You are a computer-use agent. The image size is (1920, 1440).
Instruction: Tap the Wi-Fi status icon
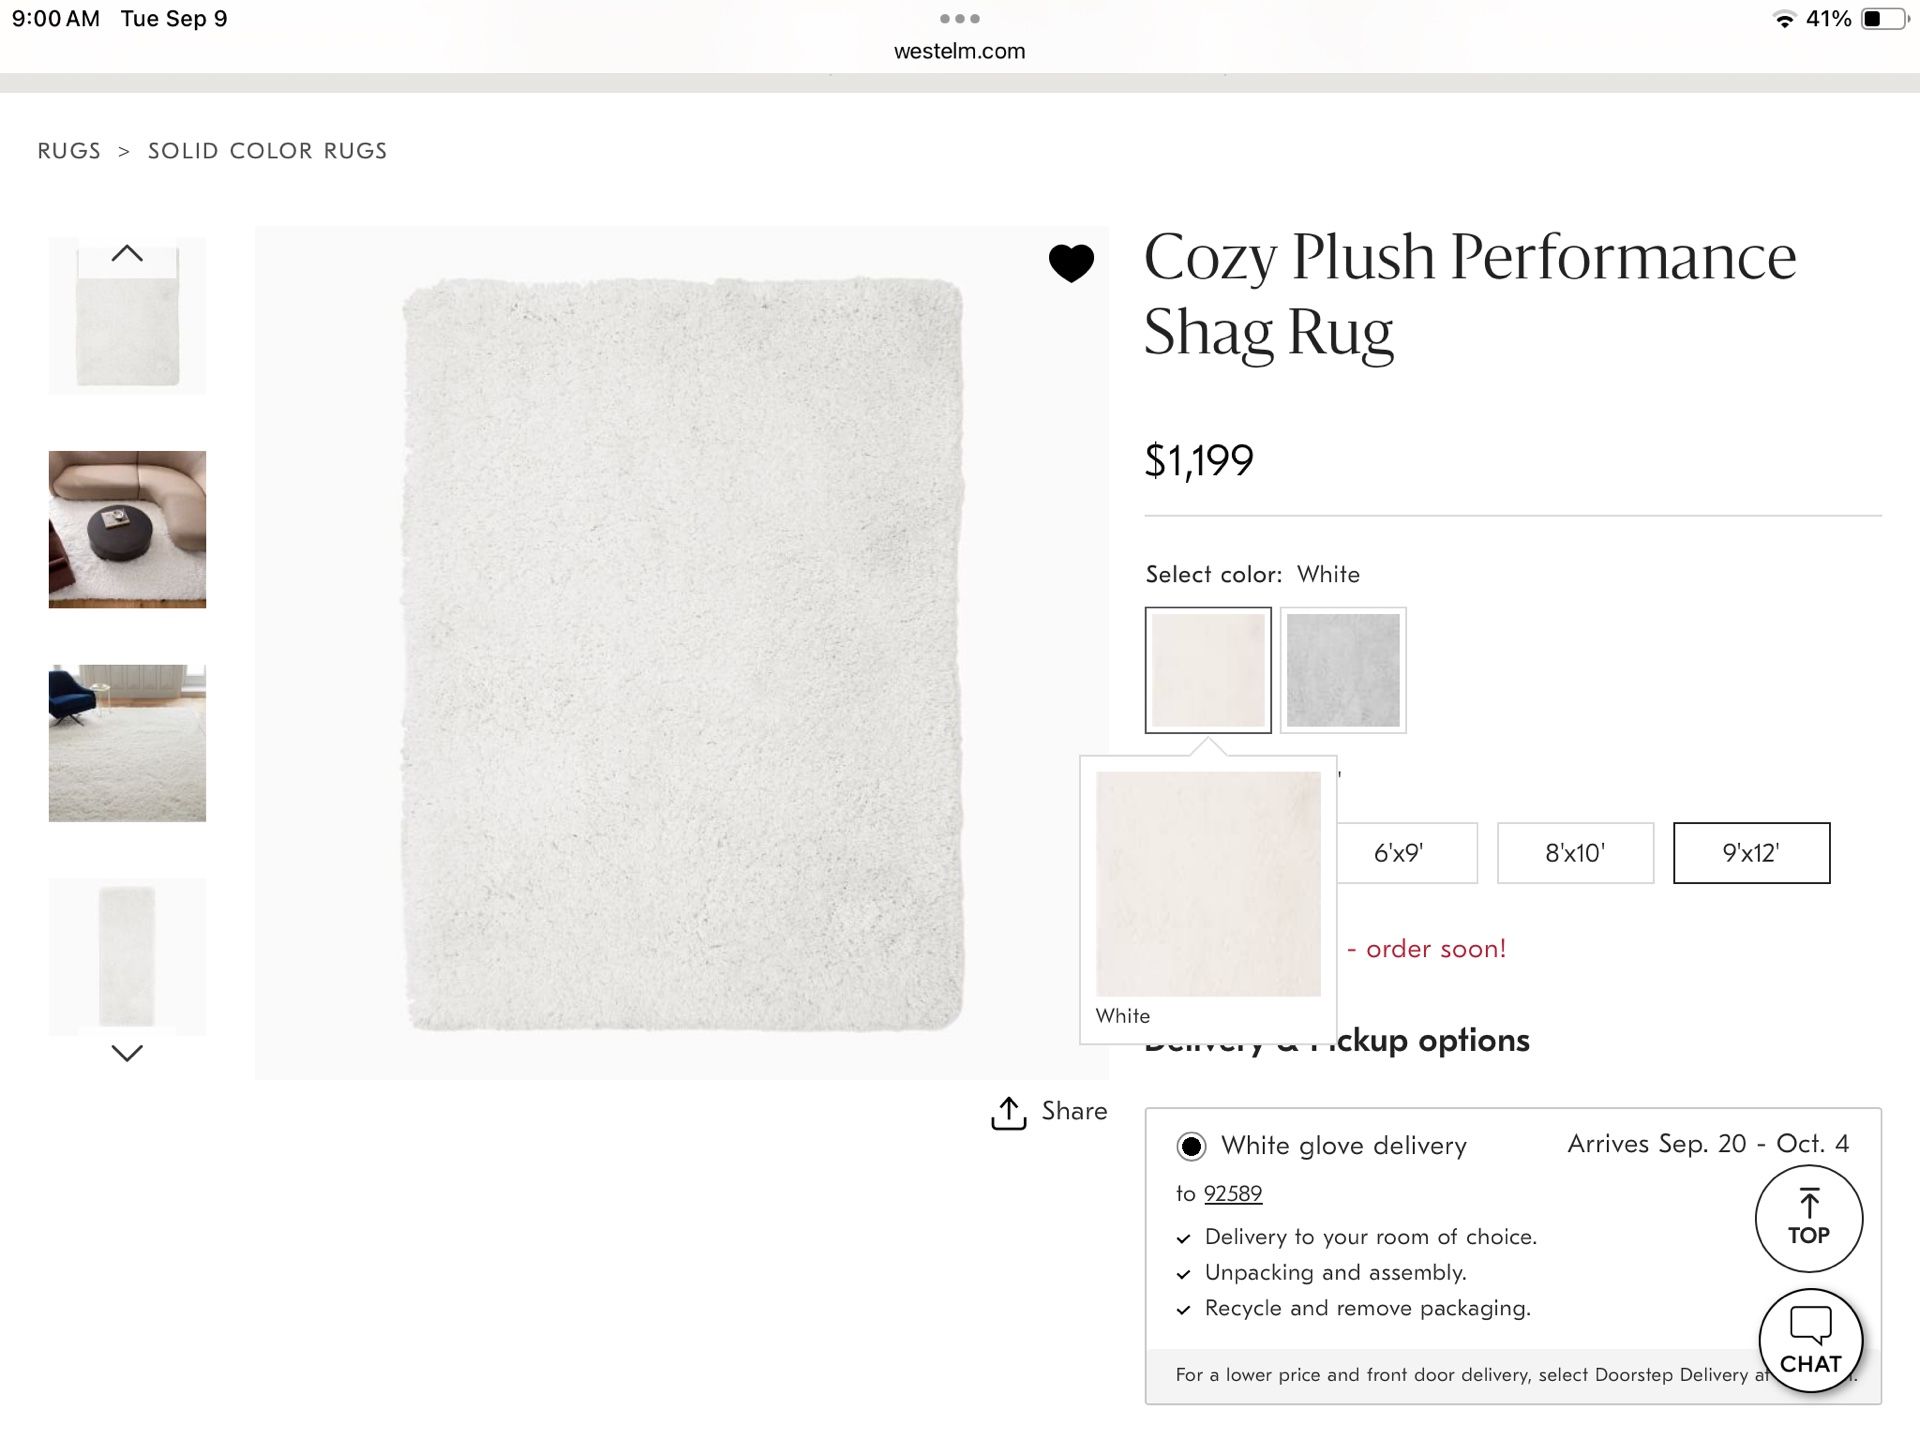1783,19
